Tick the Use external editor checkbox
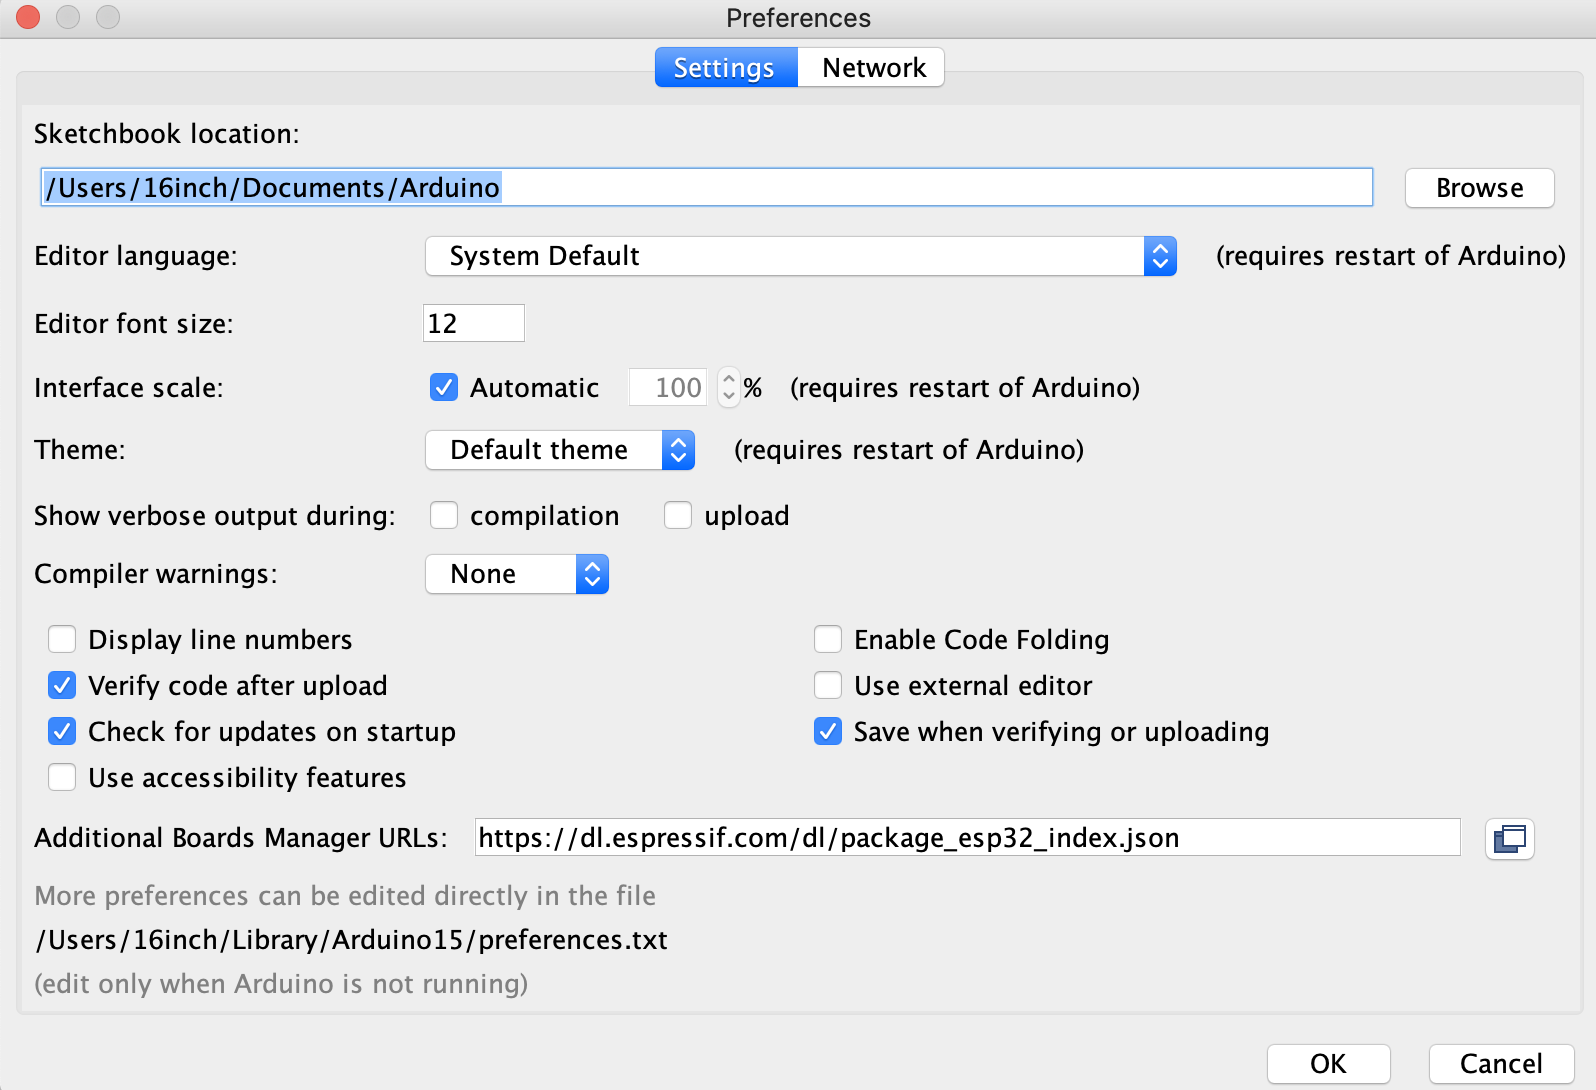 (828, 685)
